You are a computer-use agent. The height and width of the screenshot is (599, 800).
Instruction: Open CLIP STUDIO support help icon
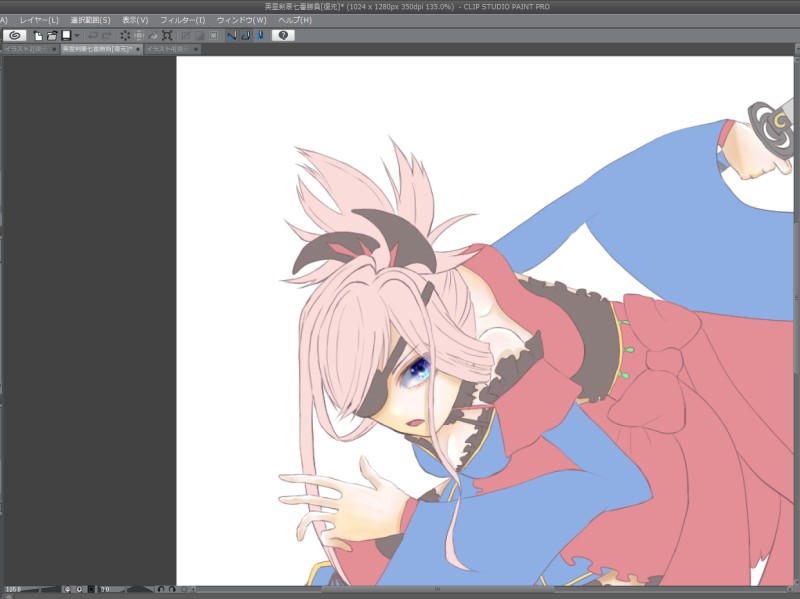tap(283, 35)
